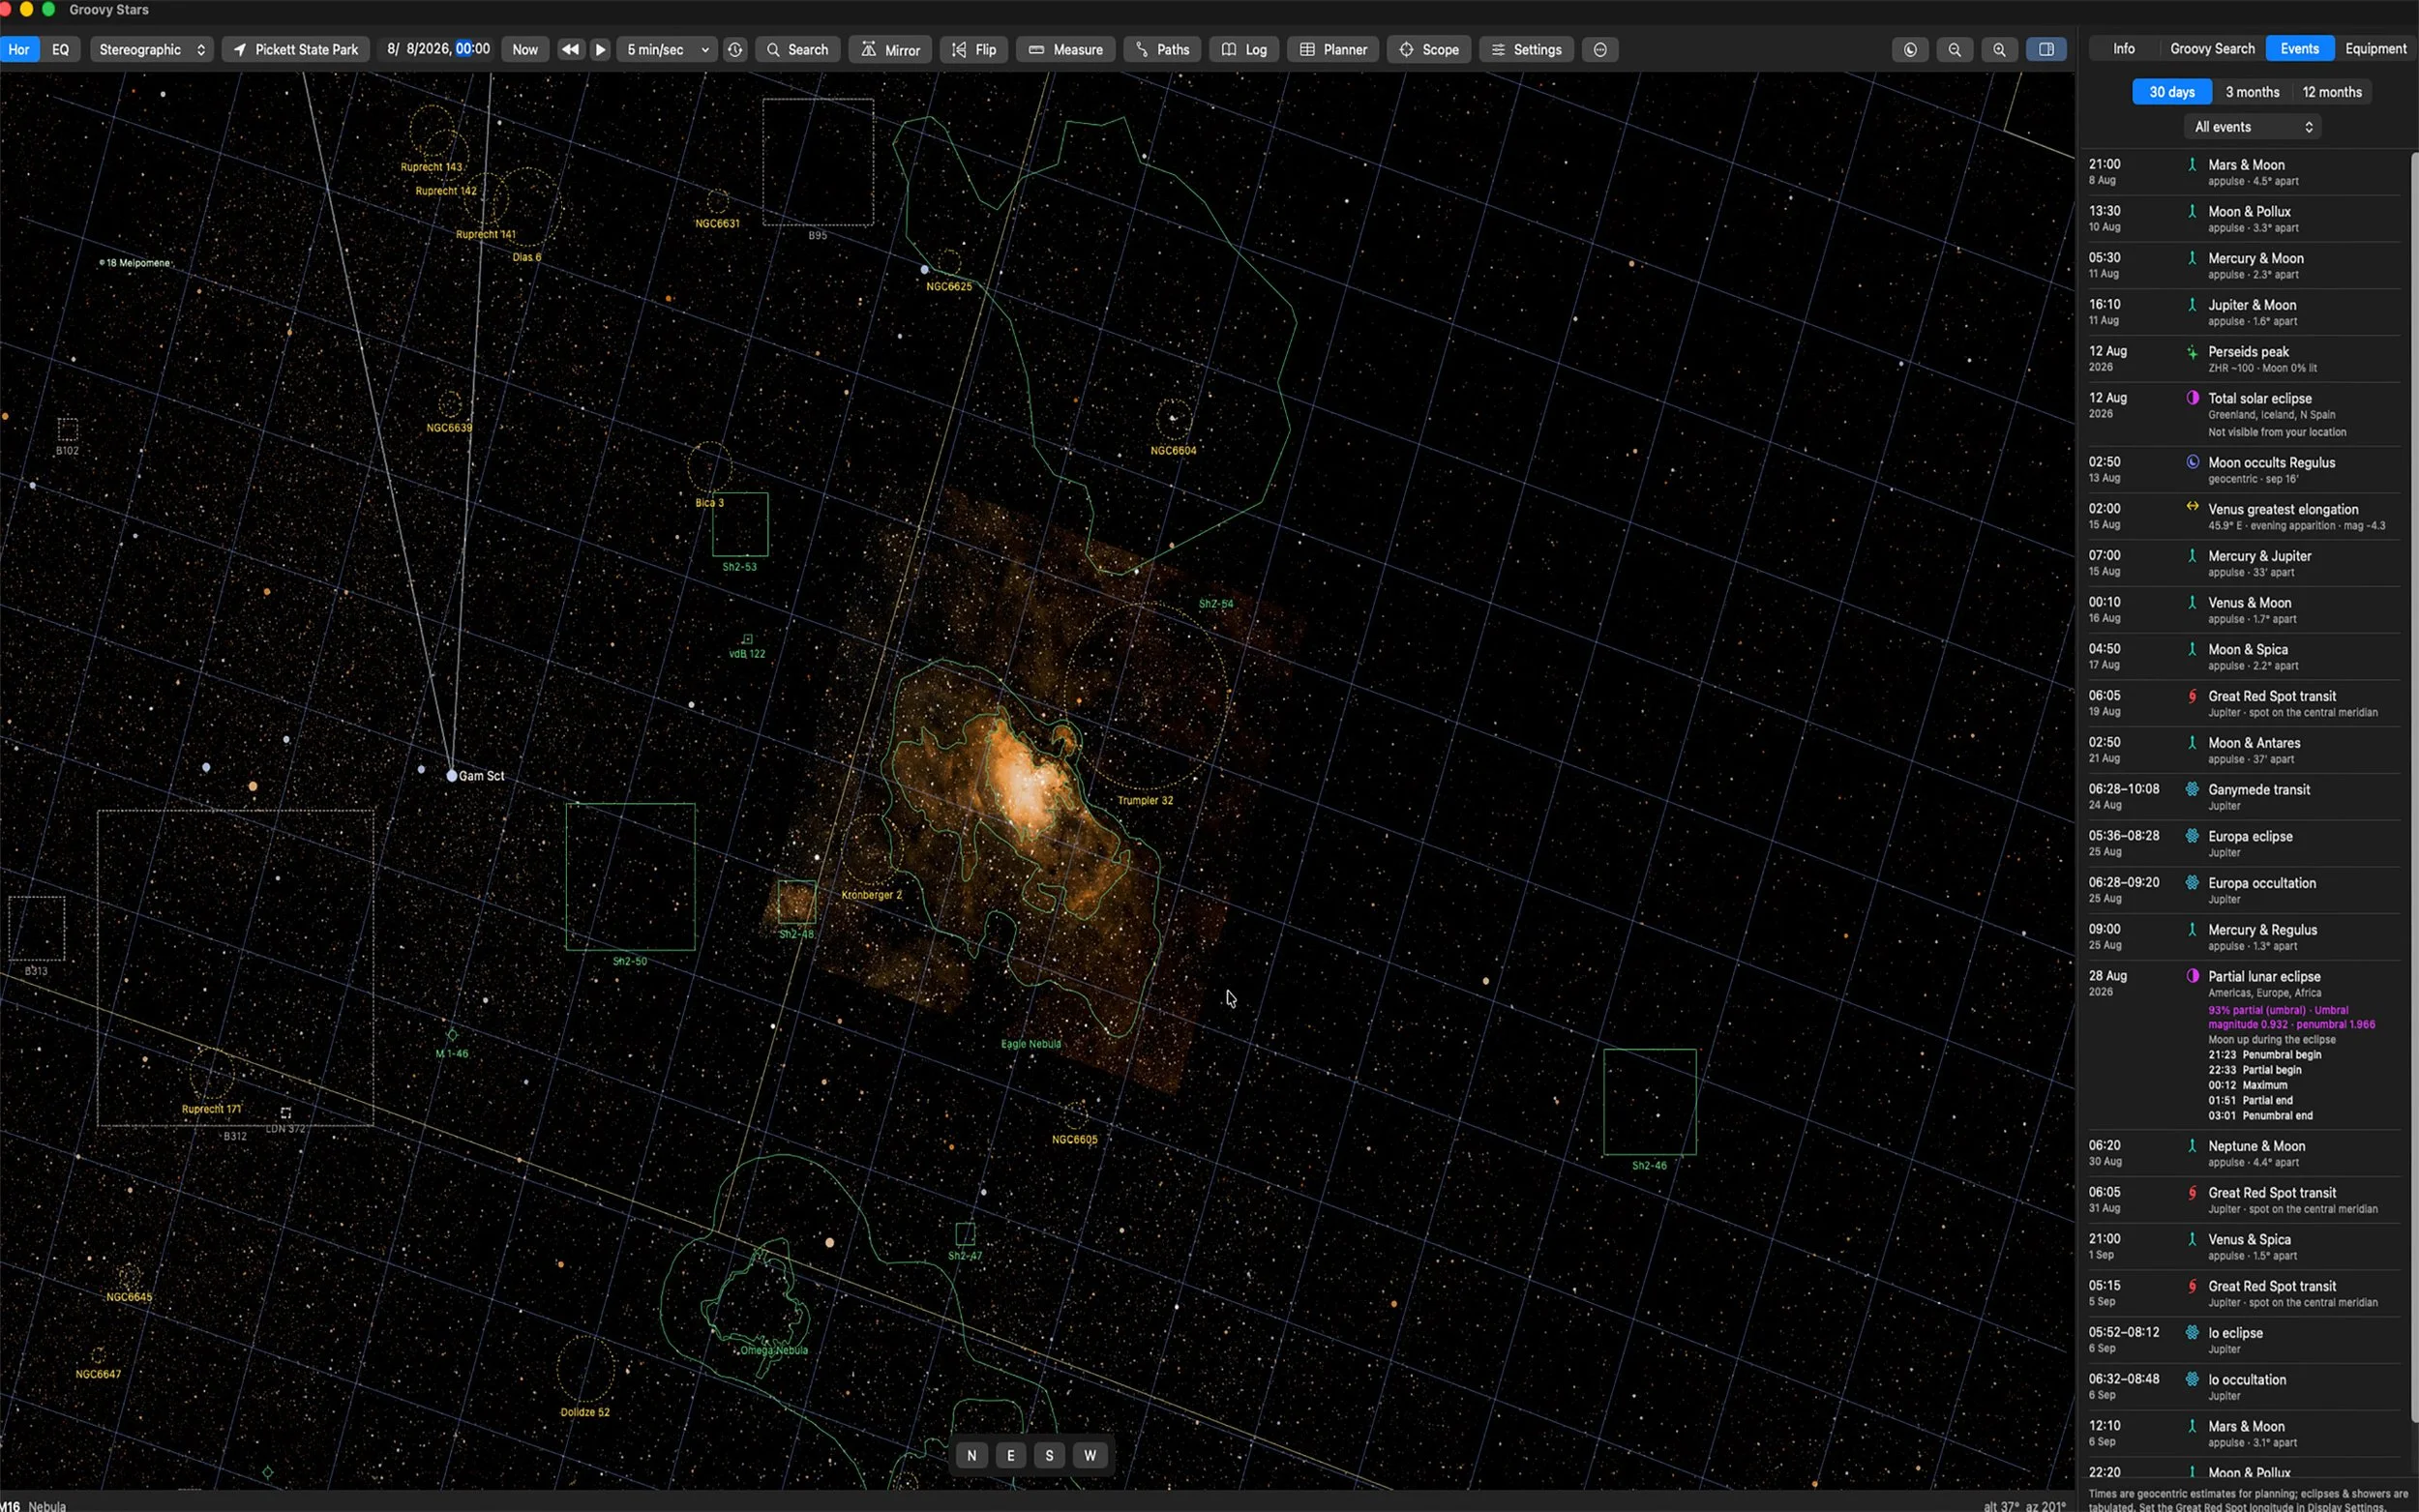
Task: Face west with the W button
Action: tap(1090, 1456)
